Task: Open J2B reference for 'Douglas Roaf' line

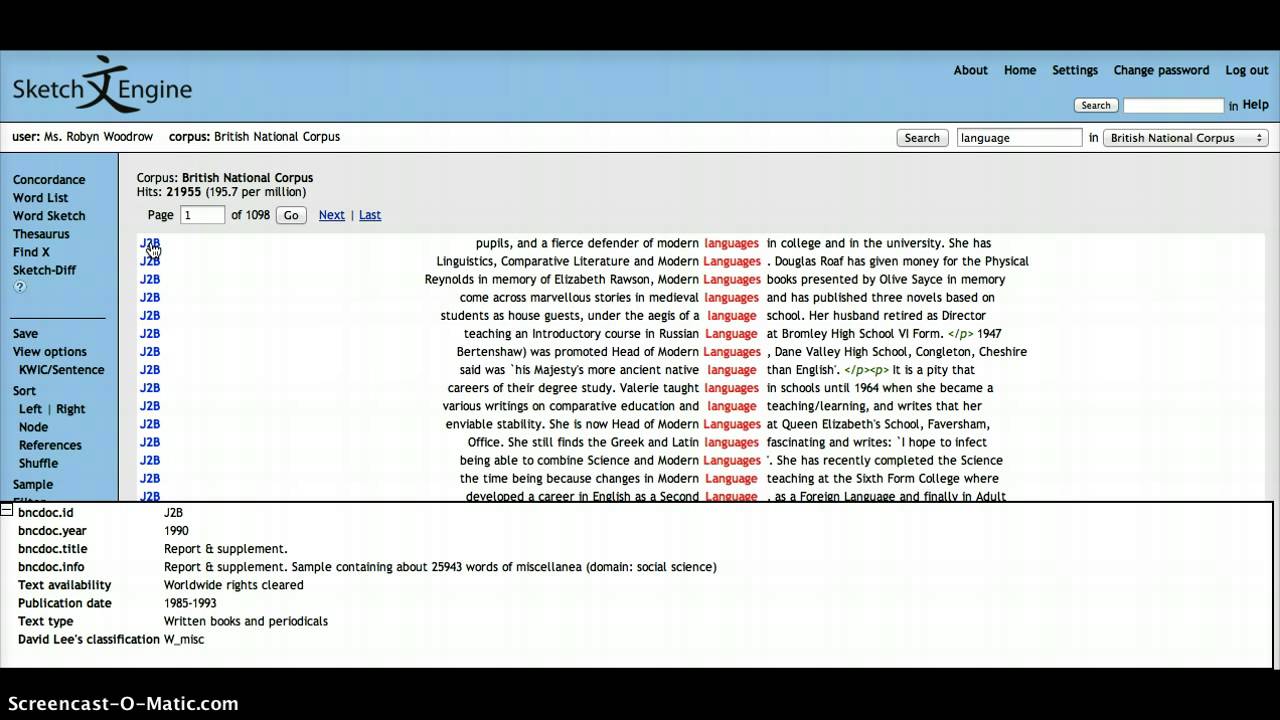Action: (150, 261)
